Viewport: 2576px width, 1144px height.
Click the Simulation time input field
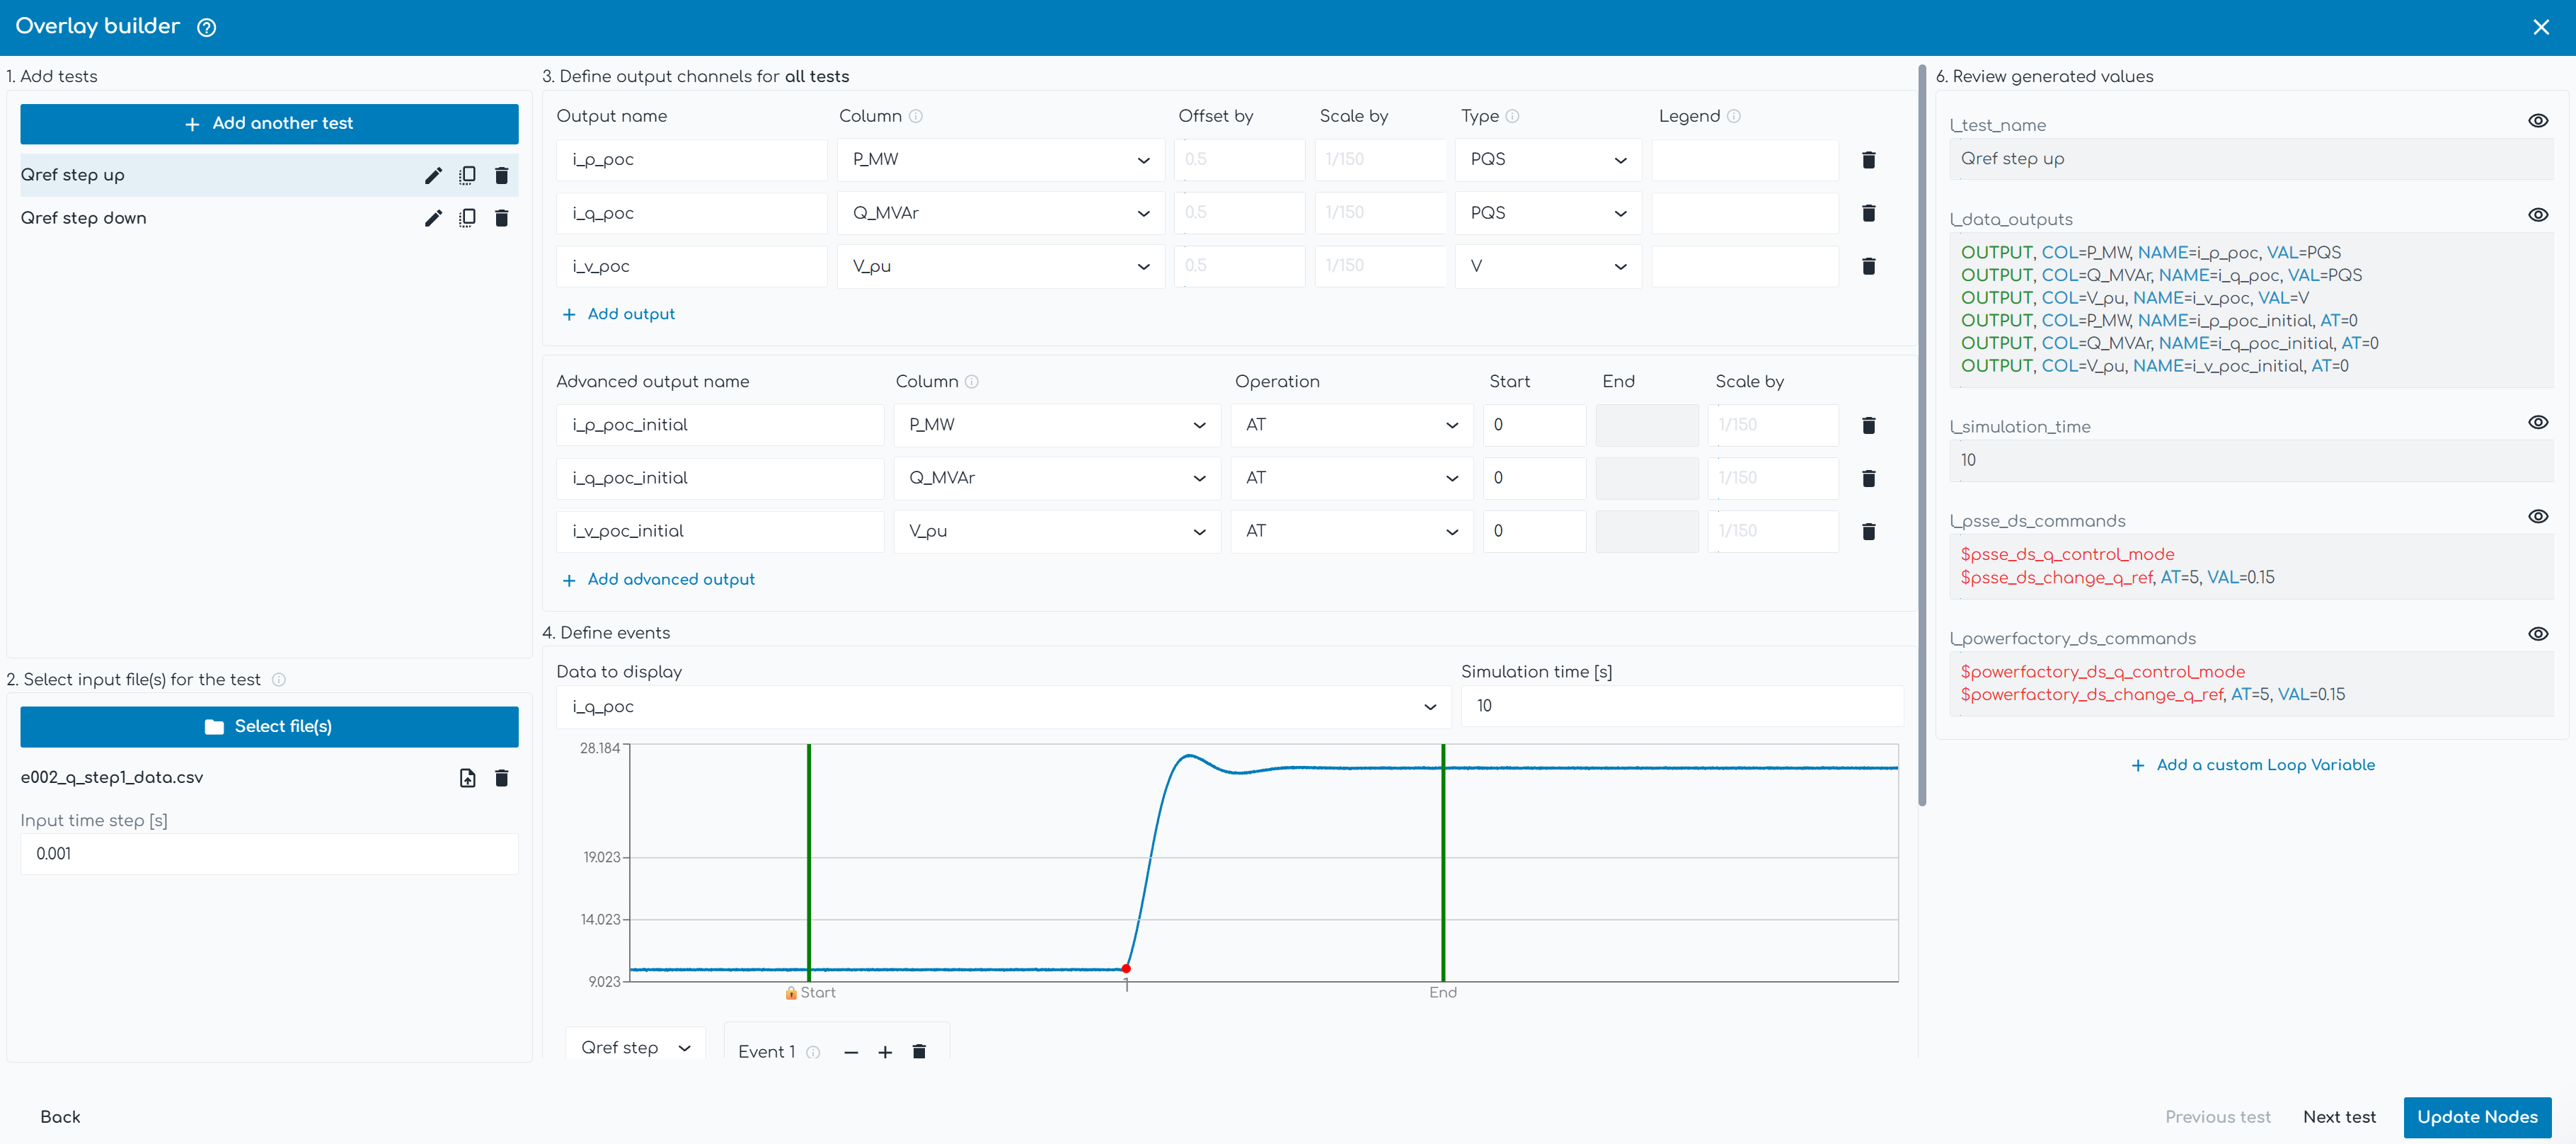pos(1682,707)
